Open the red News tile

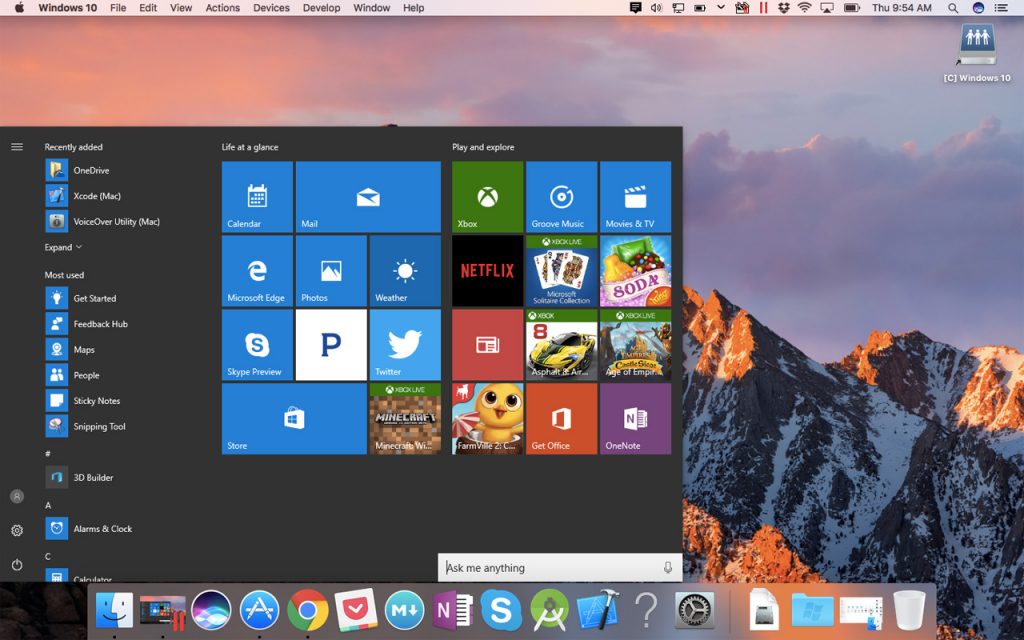pyautogui.click(x=488, y=345)
